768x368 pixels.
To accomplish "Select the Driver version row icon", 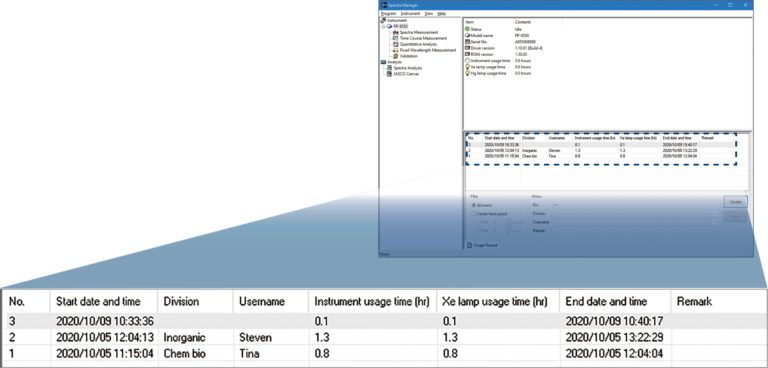I will coord(467,48).
